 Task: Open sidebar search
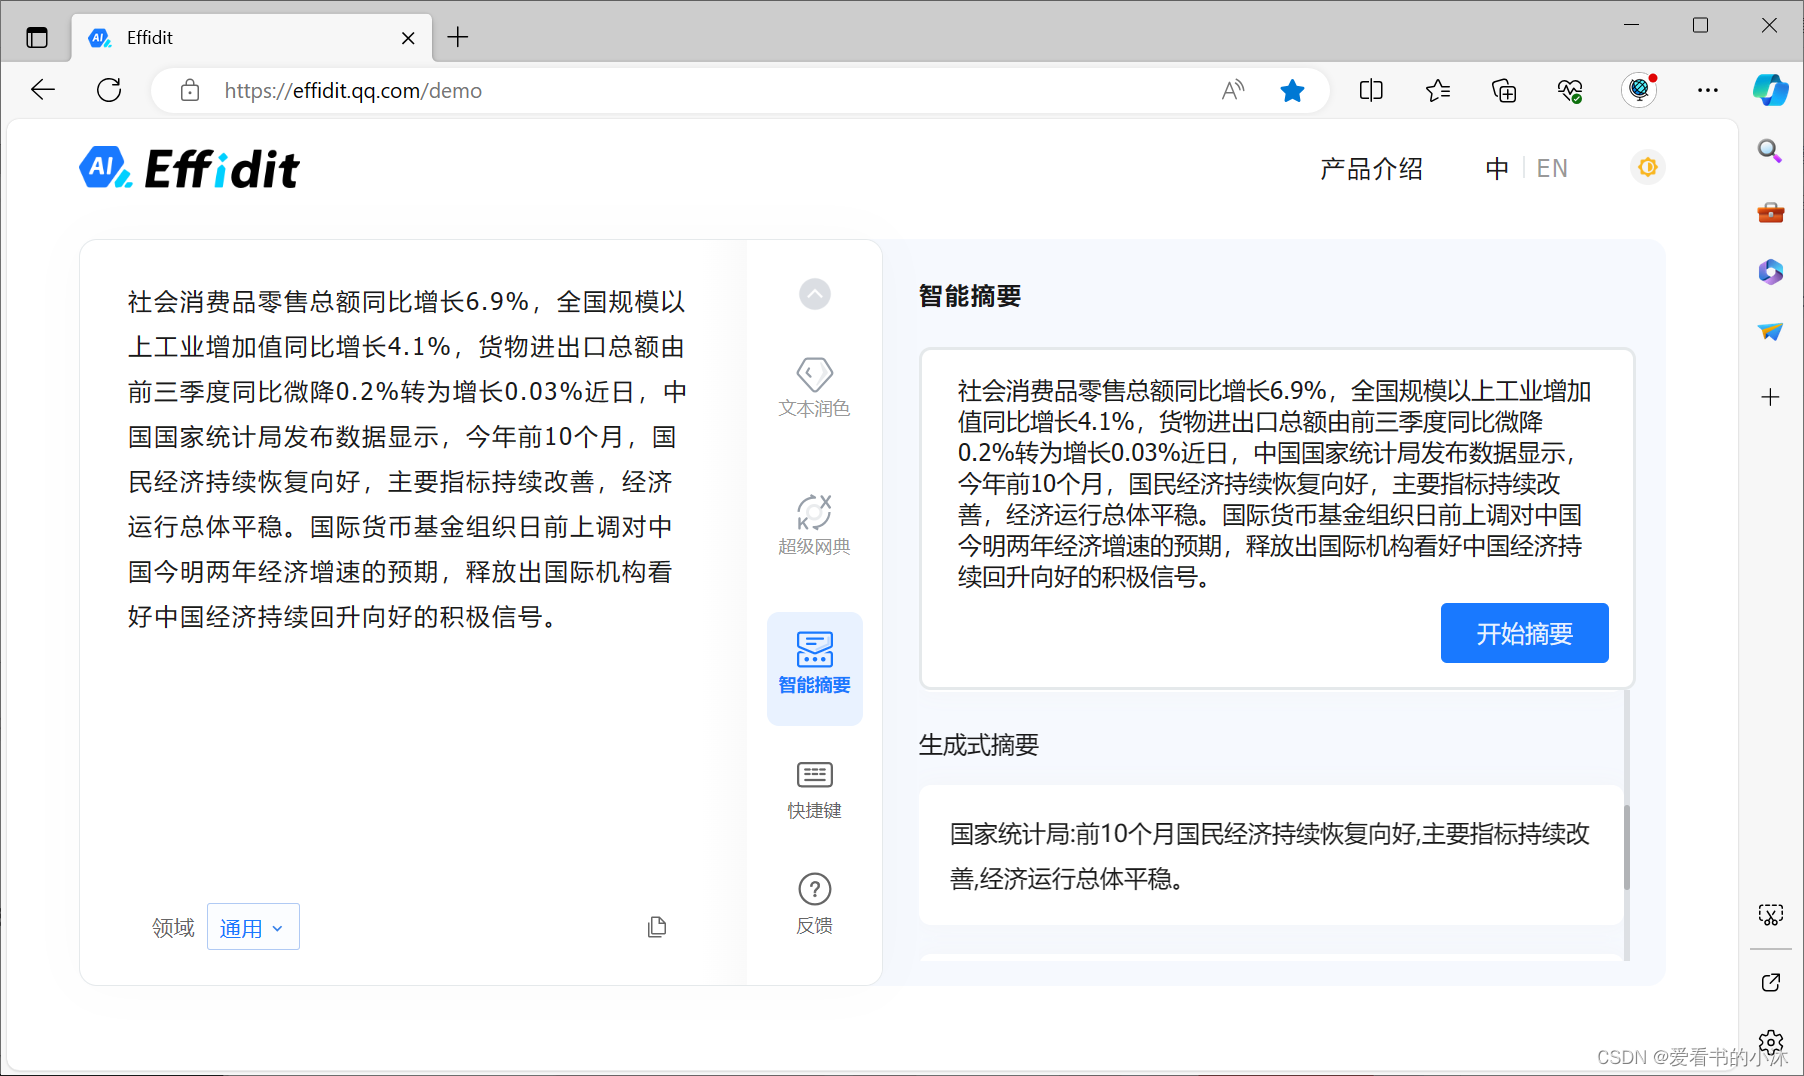1770,151
